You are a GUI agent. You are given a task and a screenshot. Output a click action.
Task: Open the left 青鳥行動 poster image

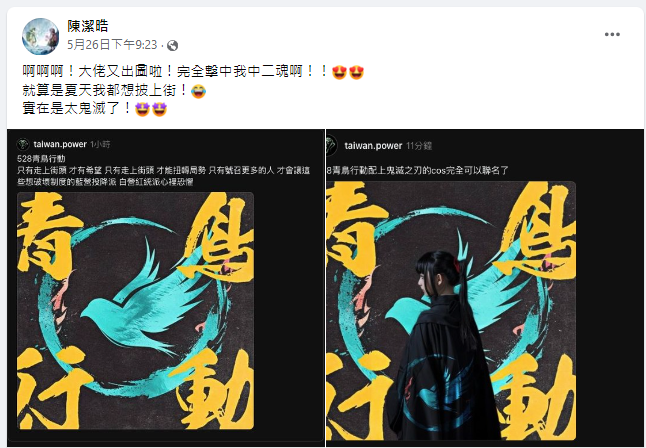pos(136,311)
